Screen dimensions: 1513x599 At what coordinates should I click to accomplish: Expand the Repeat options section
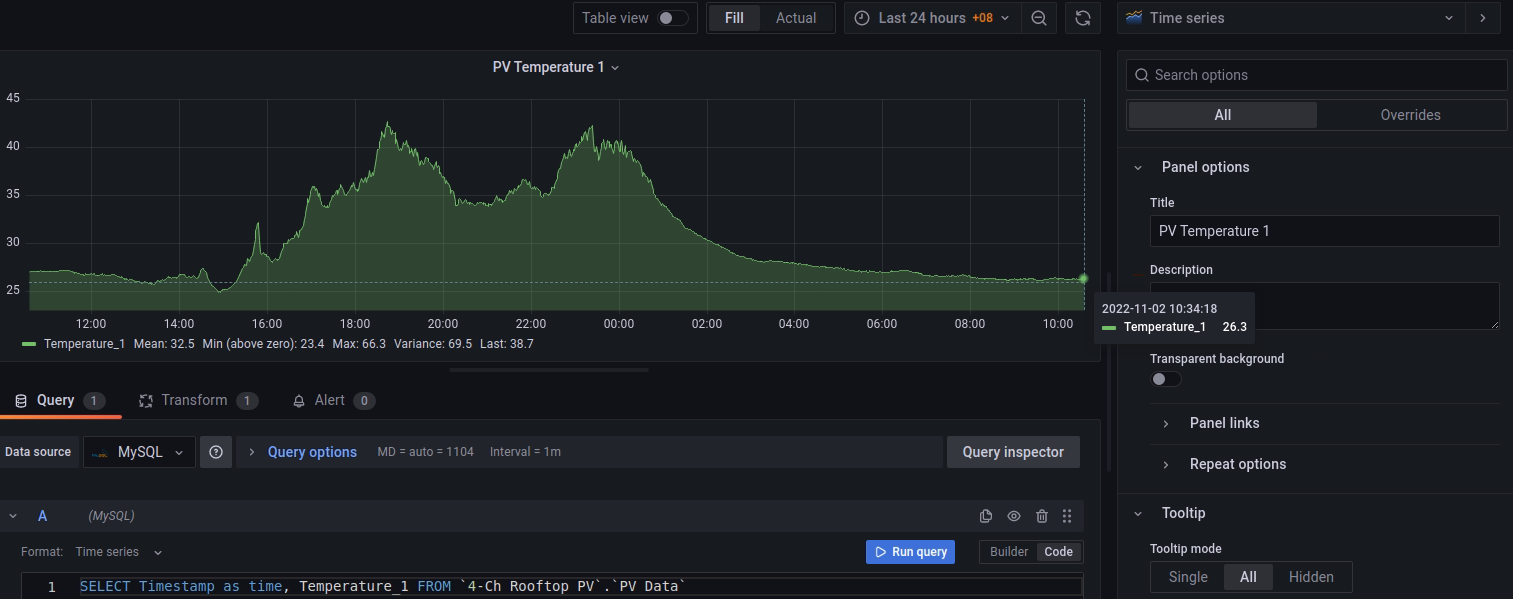[x=1166, y=464]
